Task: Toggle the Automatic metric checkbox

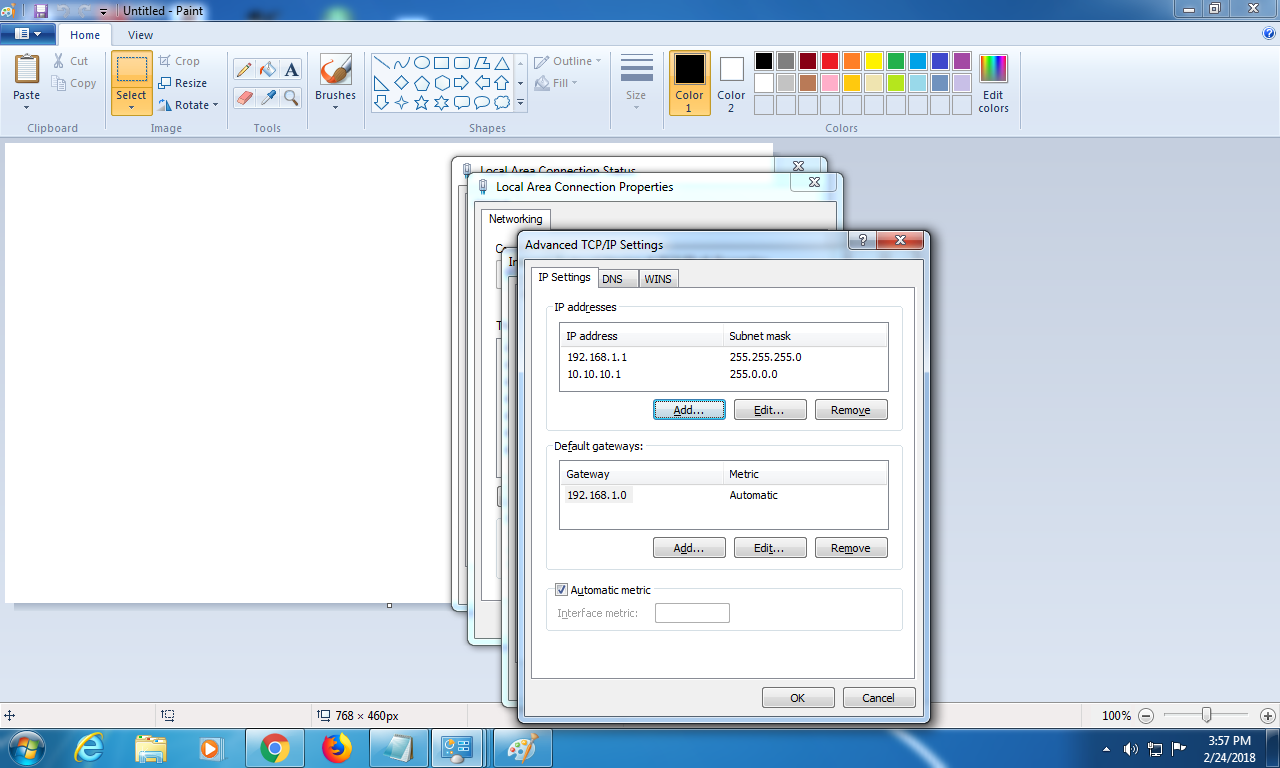Action: [561, 590]
